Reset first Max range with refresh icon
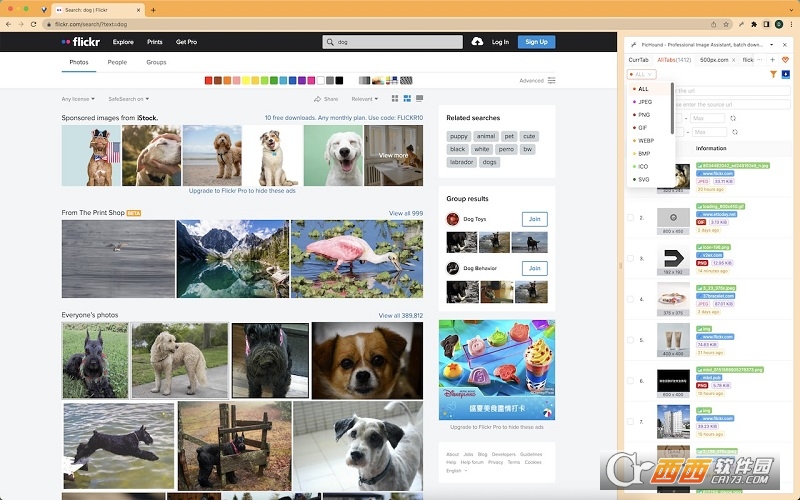The height and width of the screenshot is (500, 800). [733, 118]
